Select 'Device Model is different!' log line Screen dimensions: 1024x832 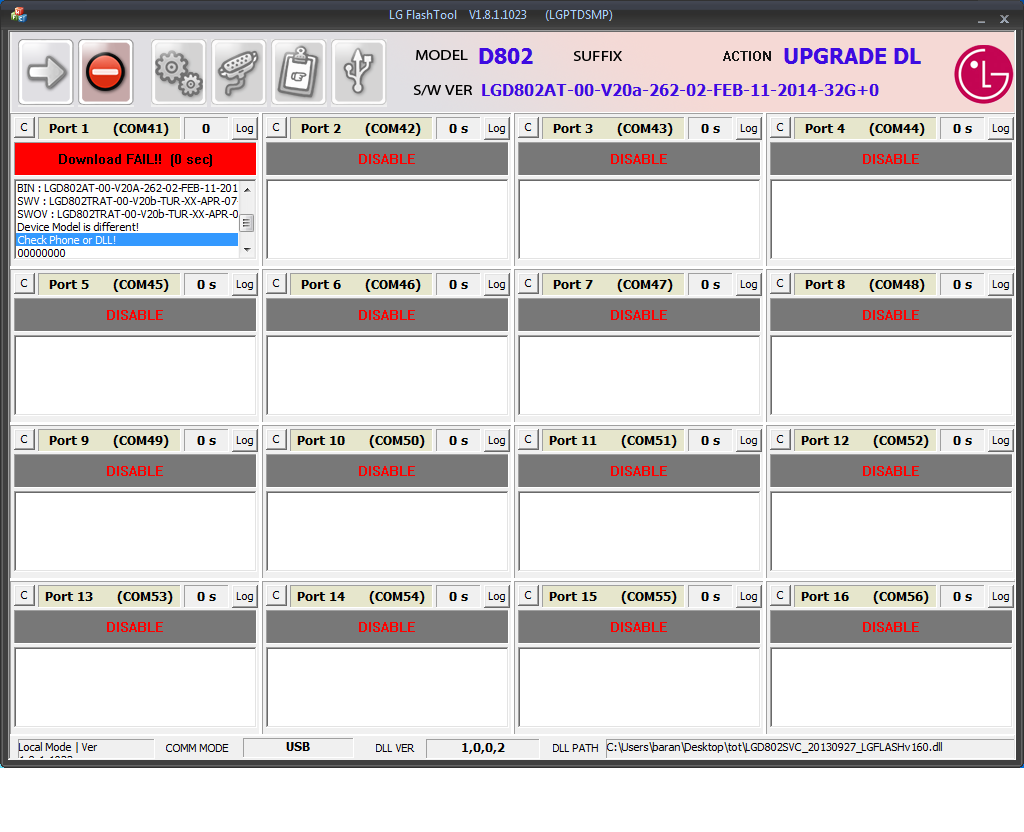pos(127,227)
